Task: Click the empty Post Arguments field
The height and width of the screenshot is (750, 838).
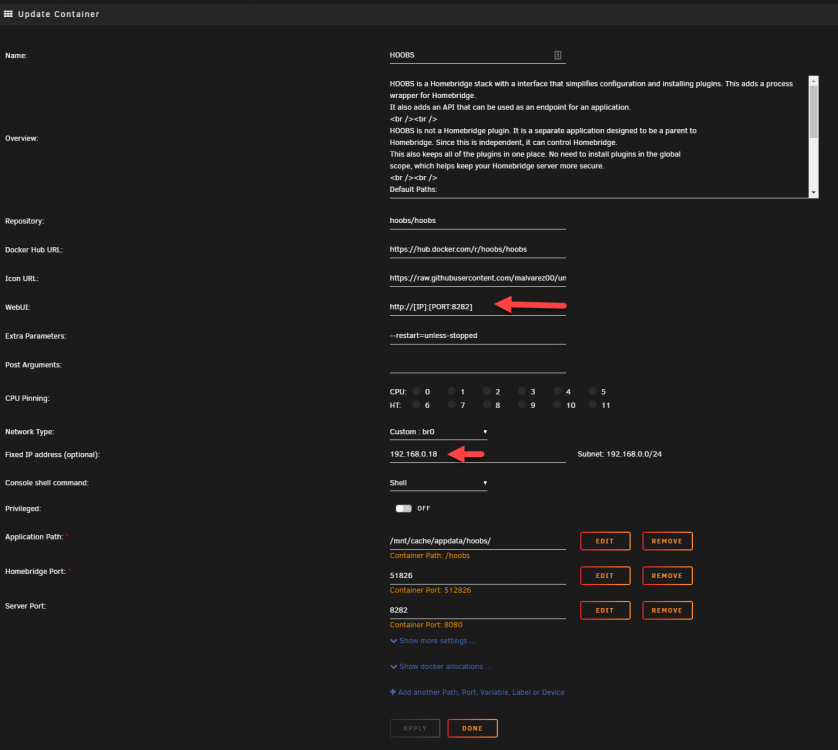Action: [477, 365]
